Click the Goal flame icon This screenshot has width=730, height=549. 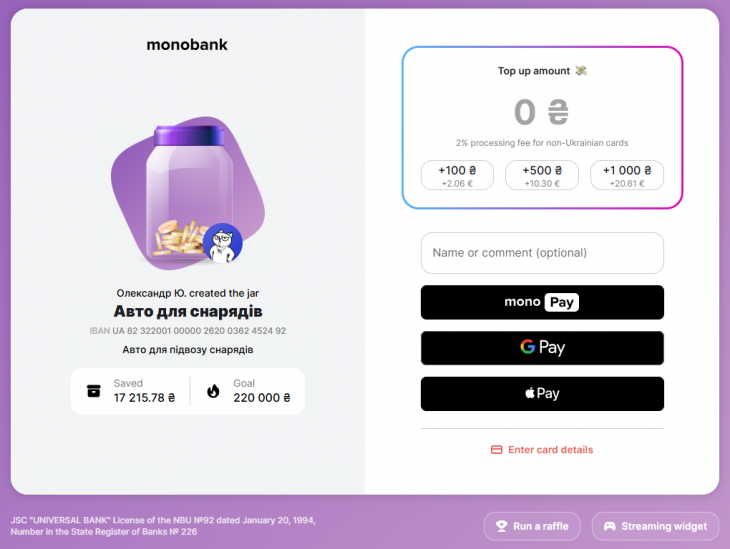click(213, 391)
